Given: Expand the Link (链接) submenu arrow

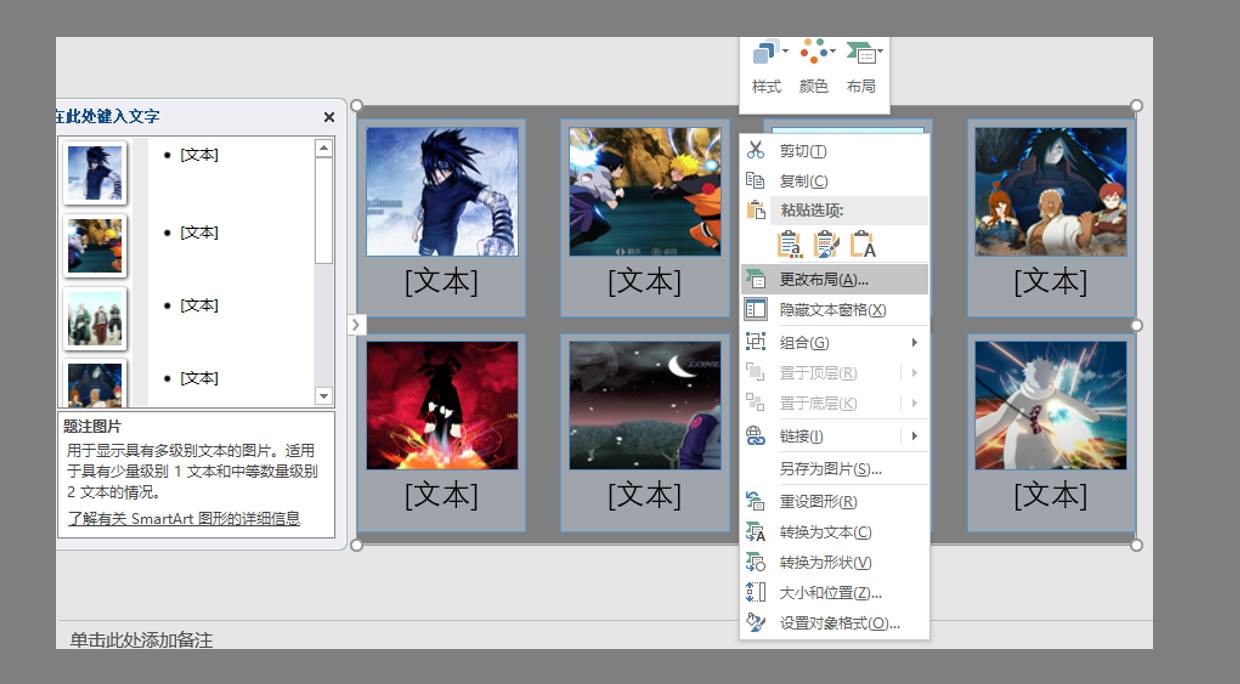Looking at the screenshot, I should [914, 436].
